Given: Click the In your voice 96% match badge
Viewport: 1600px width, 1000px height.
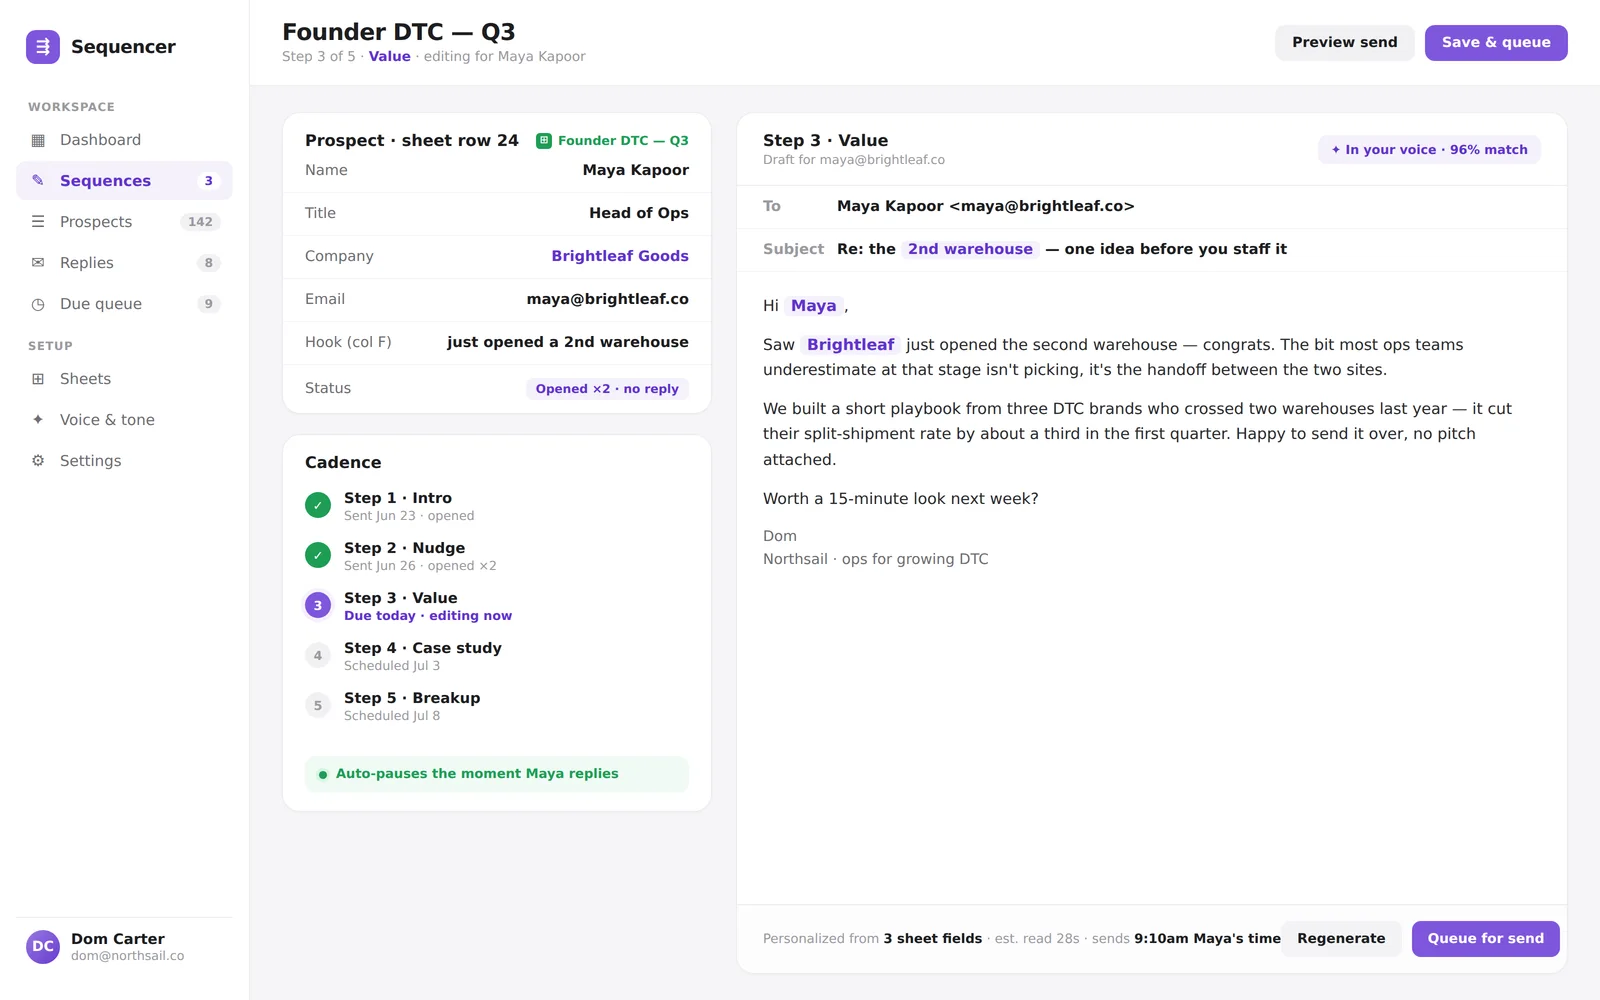Looking at the screenshot, I should [1429, 150].
